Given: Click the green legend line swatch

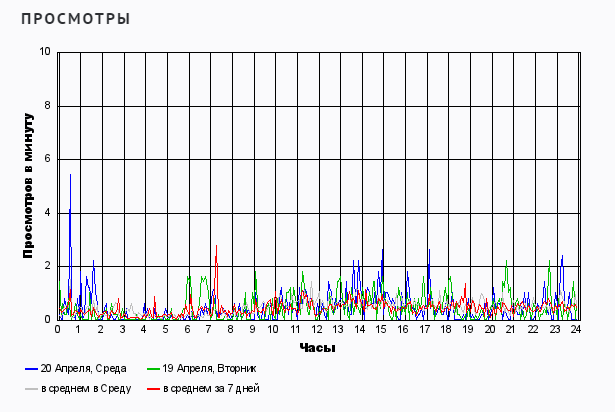Looking at the screenshot, I should coord(153,368).
